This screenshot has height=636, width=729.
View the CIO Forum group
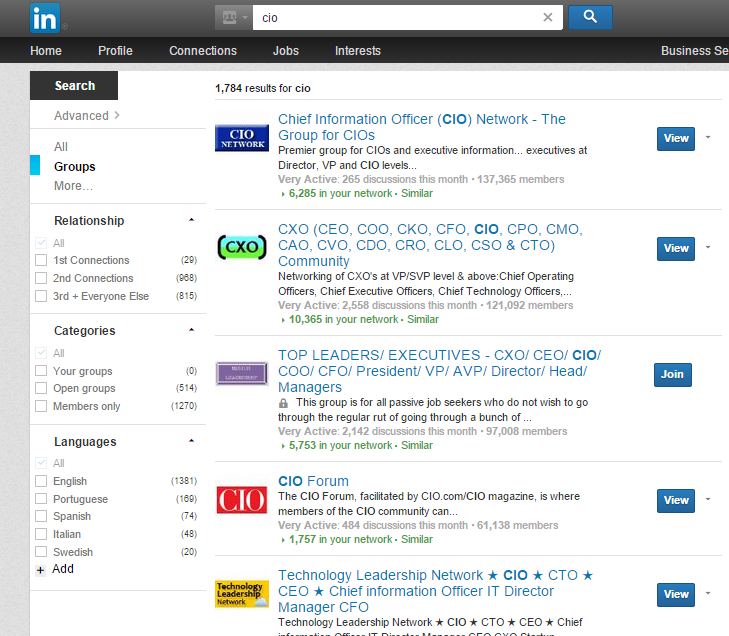(x=676, y=500)
